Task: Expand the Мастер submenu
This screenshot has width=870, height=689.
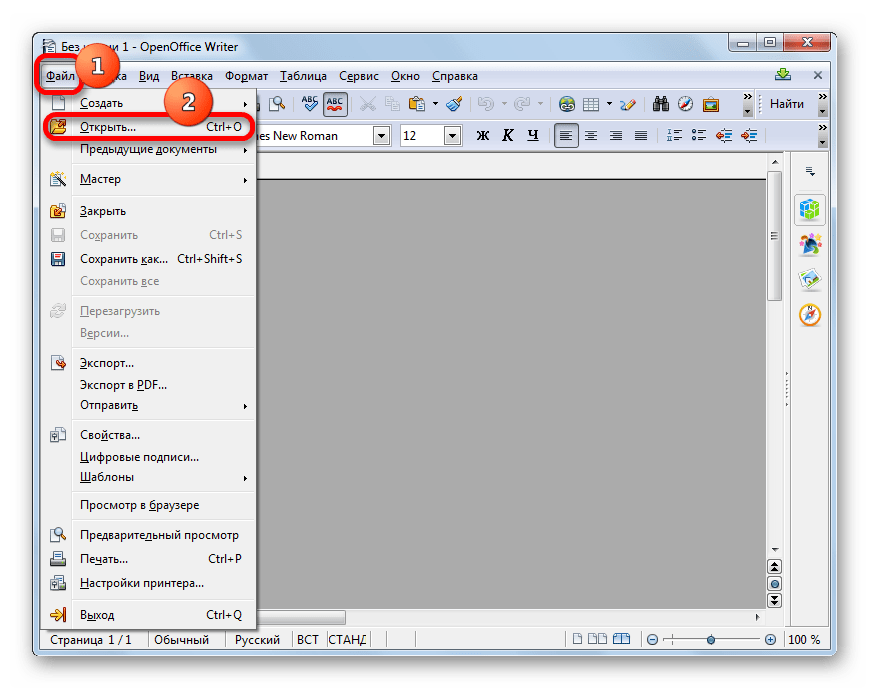Action: point(149,179)
